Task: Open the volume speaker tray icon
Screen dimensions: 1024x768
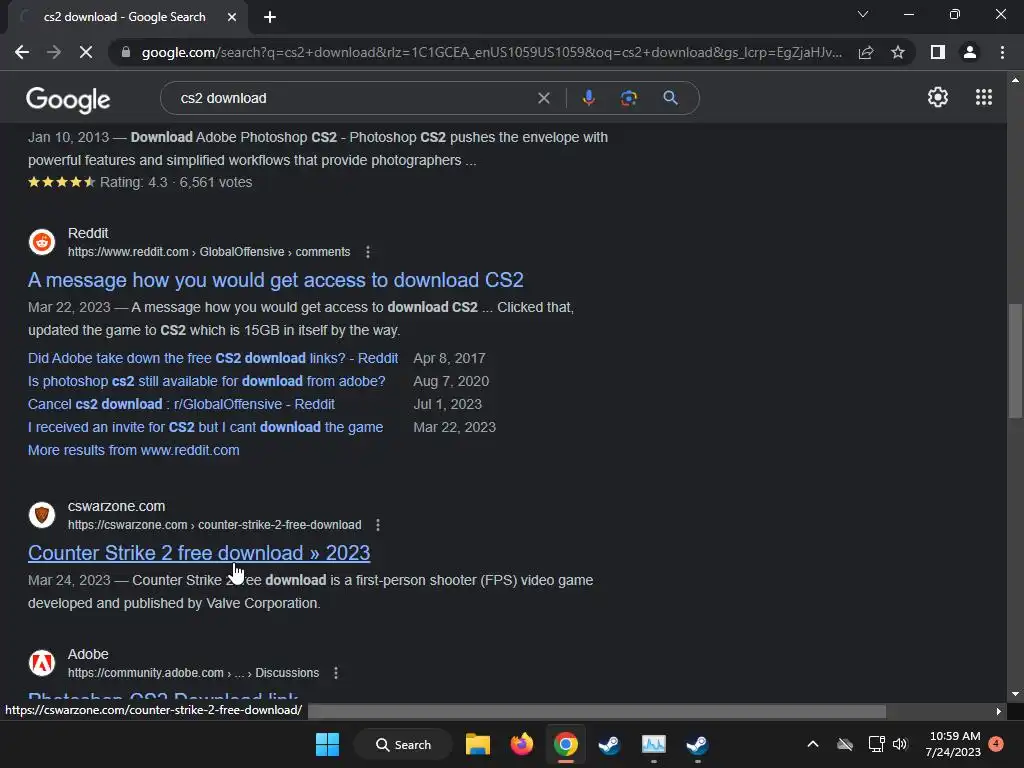Action: (x=900, y=744)
